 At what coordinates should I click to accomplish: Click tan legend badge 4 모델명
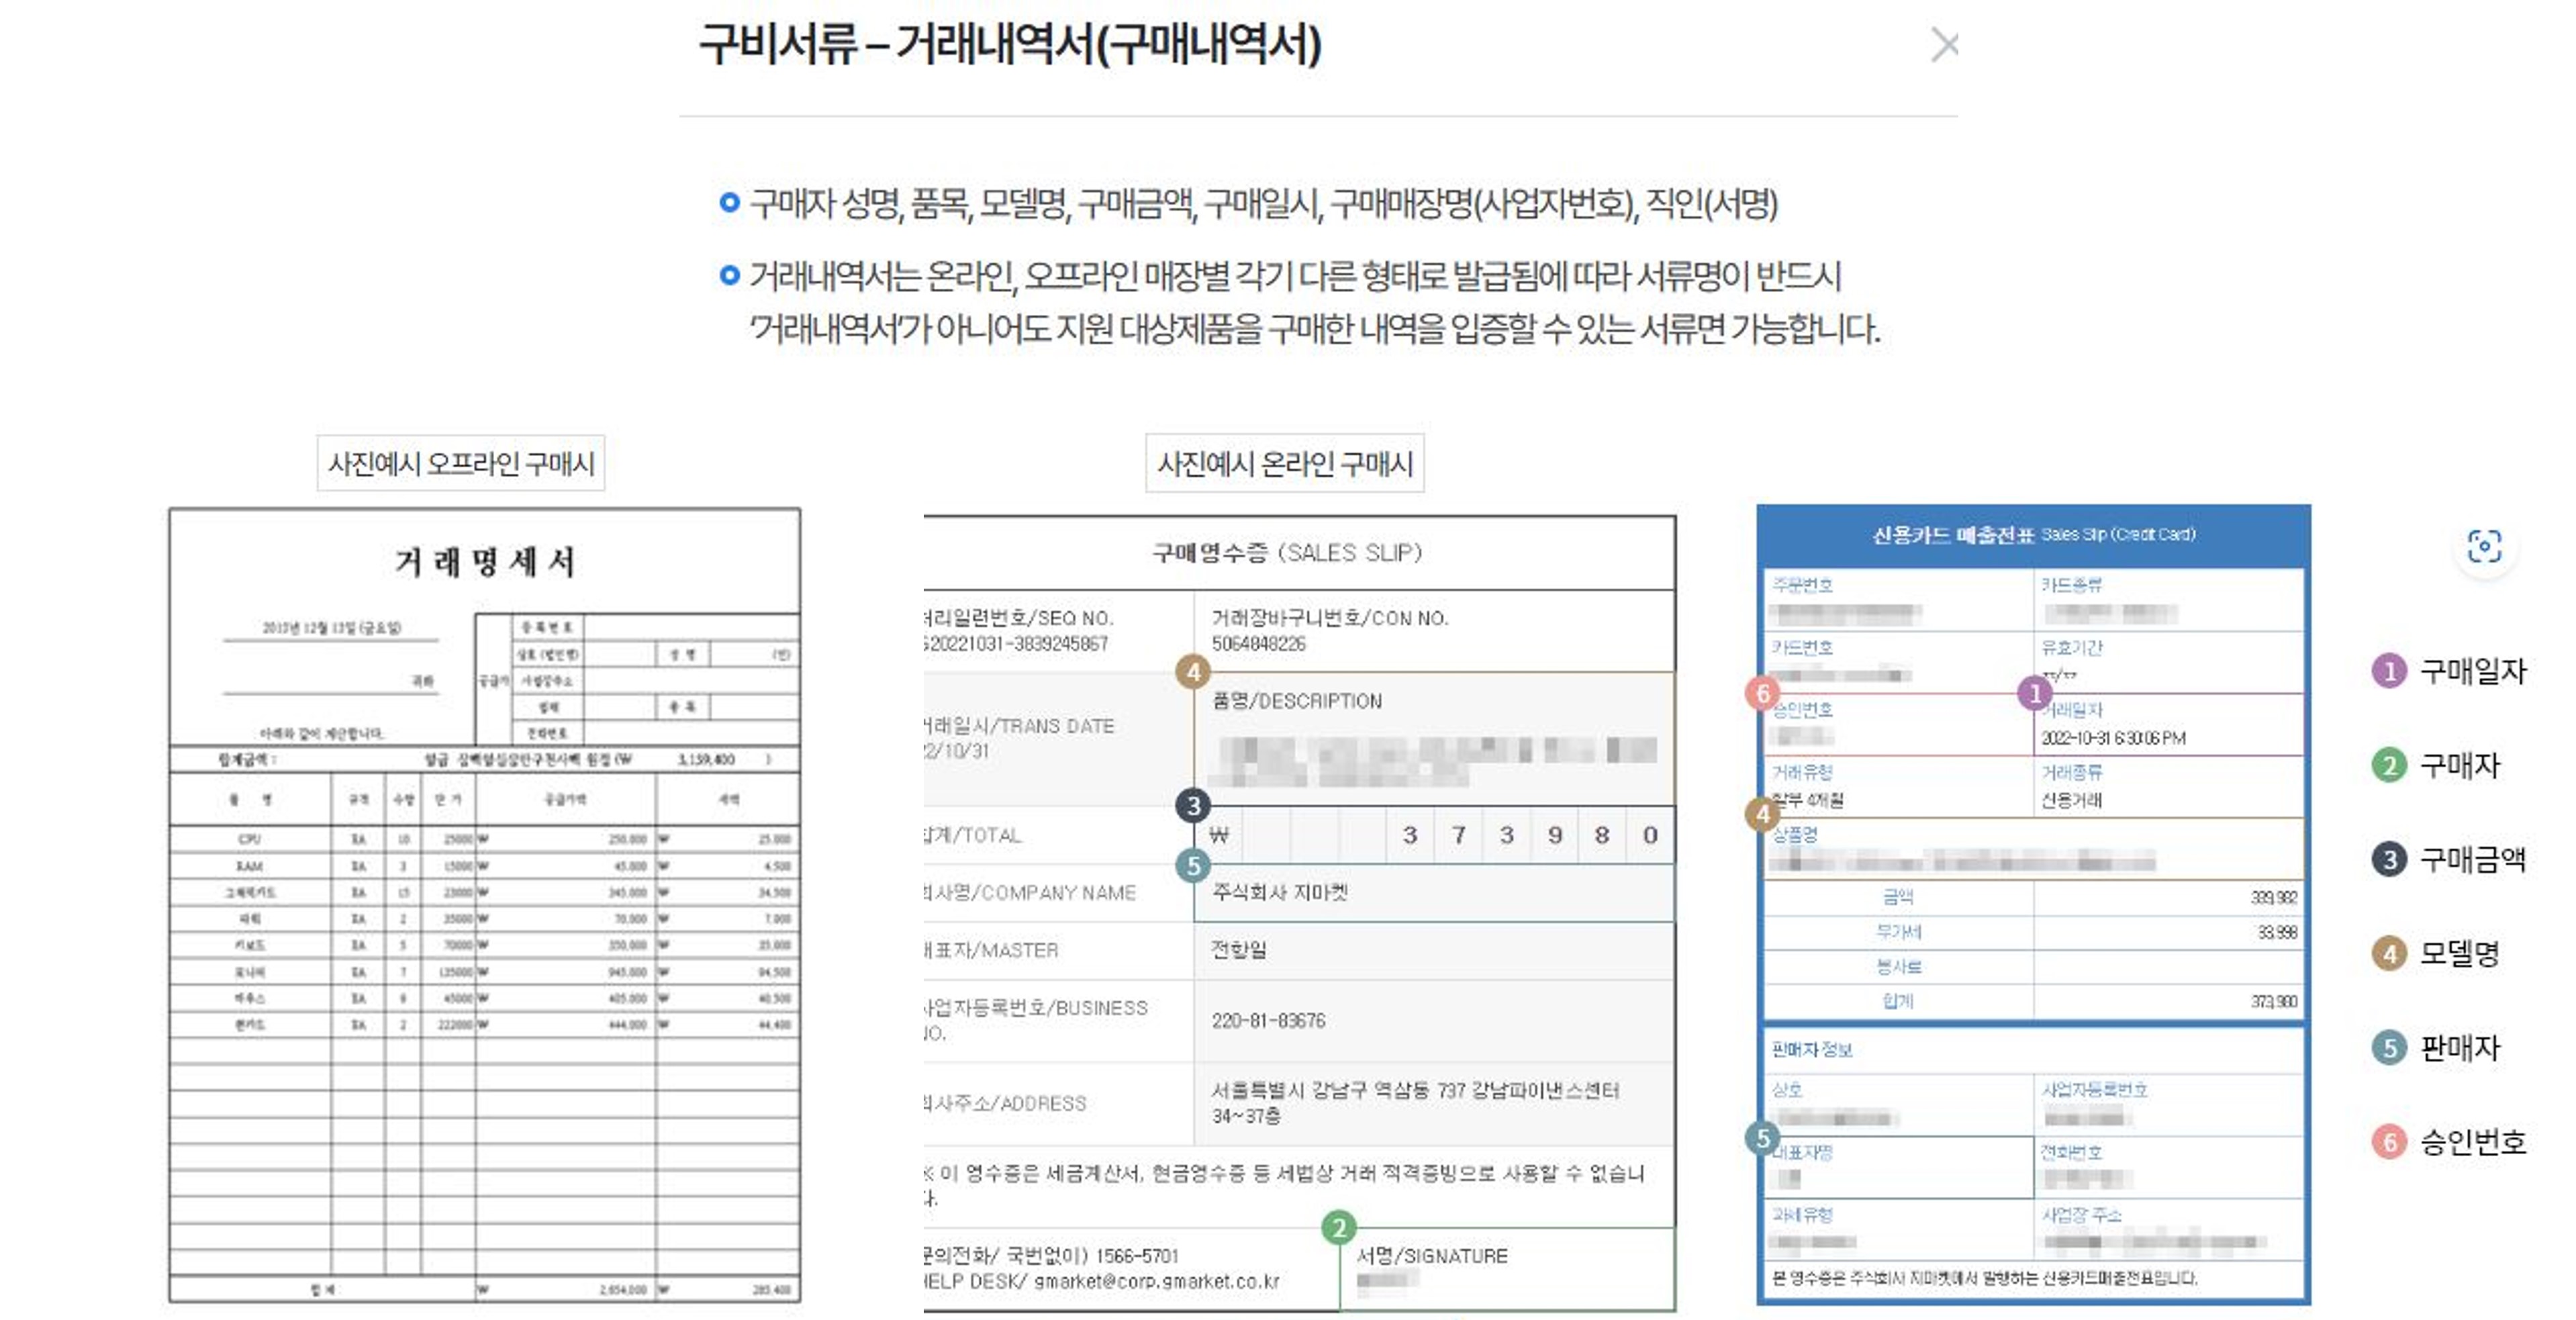pos(2389,953)
